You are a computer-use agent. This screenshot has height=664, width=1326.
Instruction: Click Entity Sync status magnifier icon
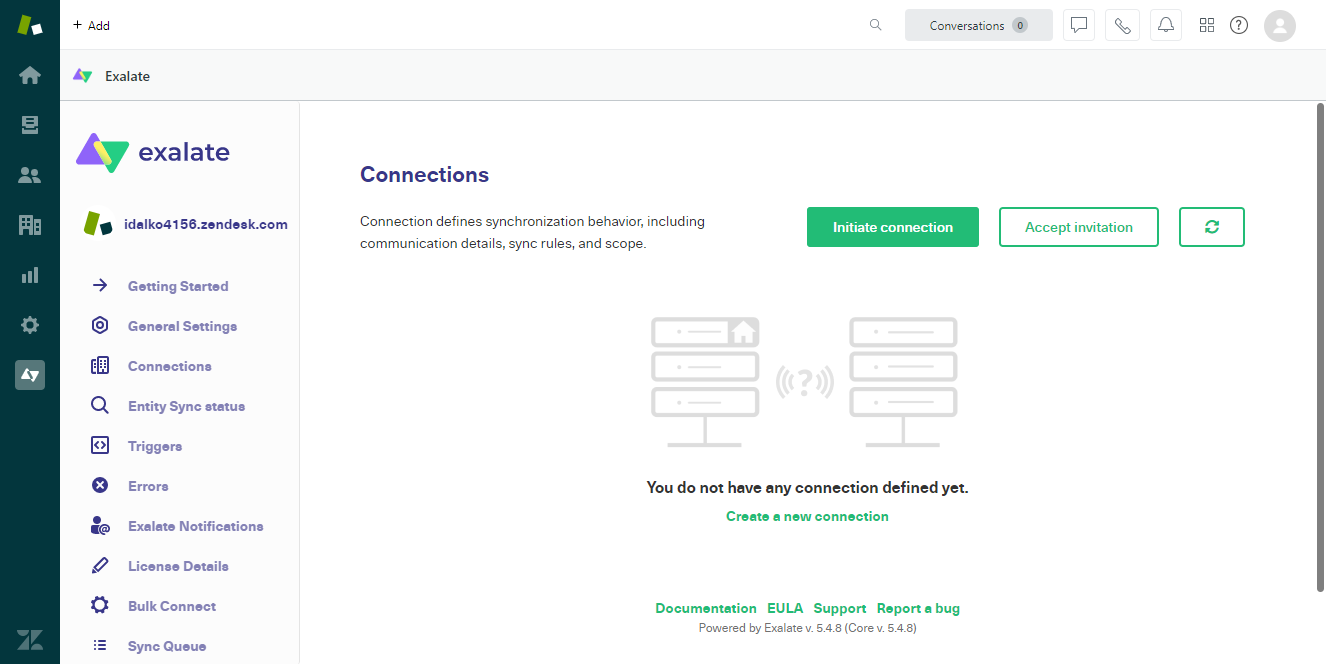[100, 406]
